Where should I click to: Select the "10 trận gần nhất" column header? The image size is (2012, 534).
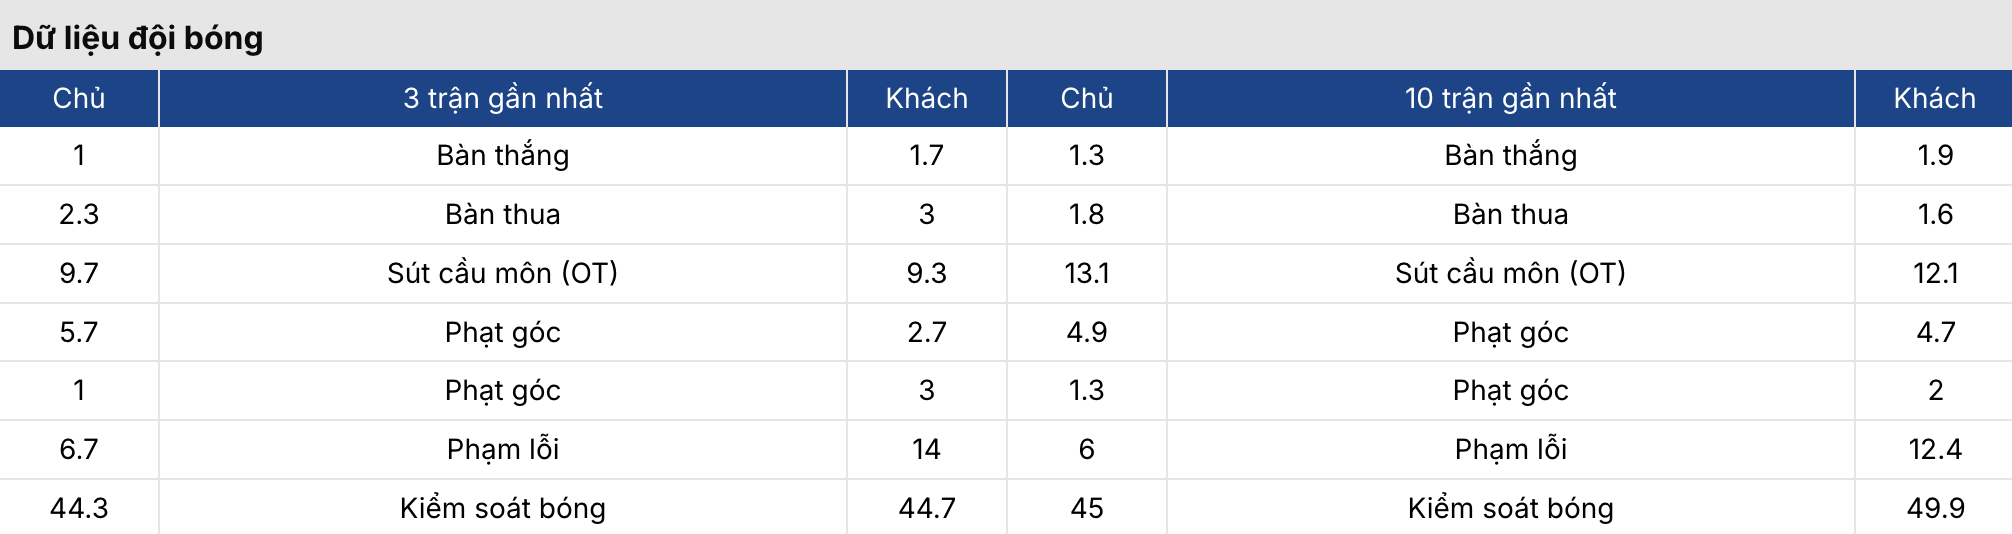tap(1510, 98)
